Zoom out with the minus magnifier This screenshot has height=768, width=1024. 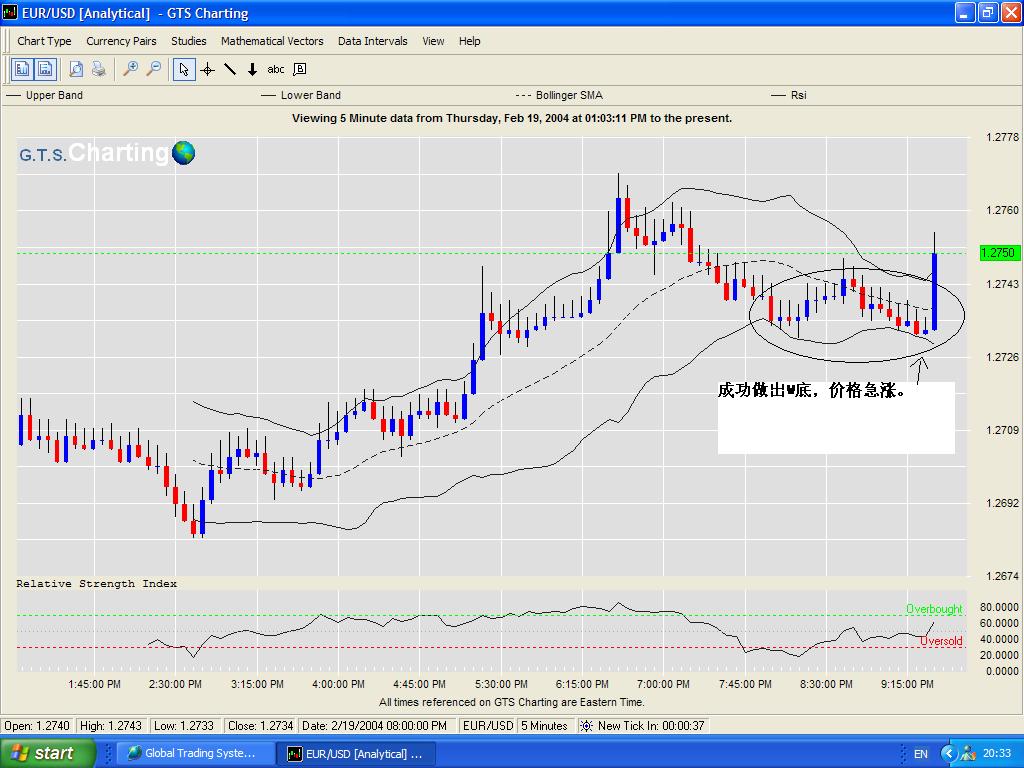153,69
